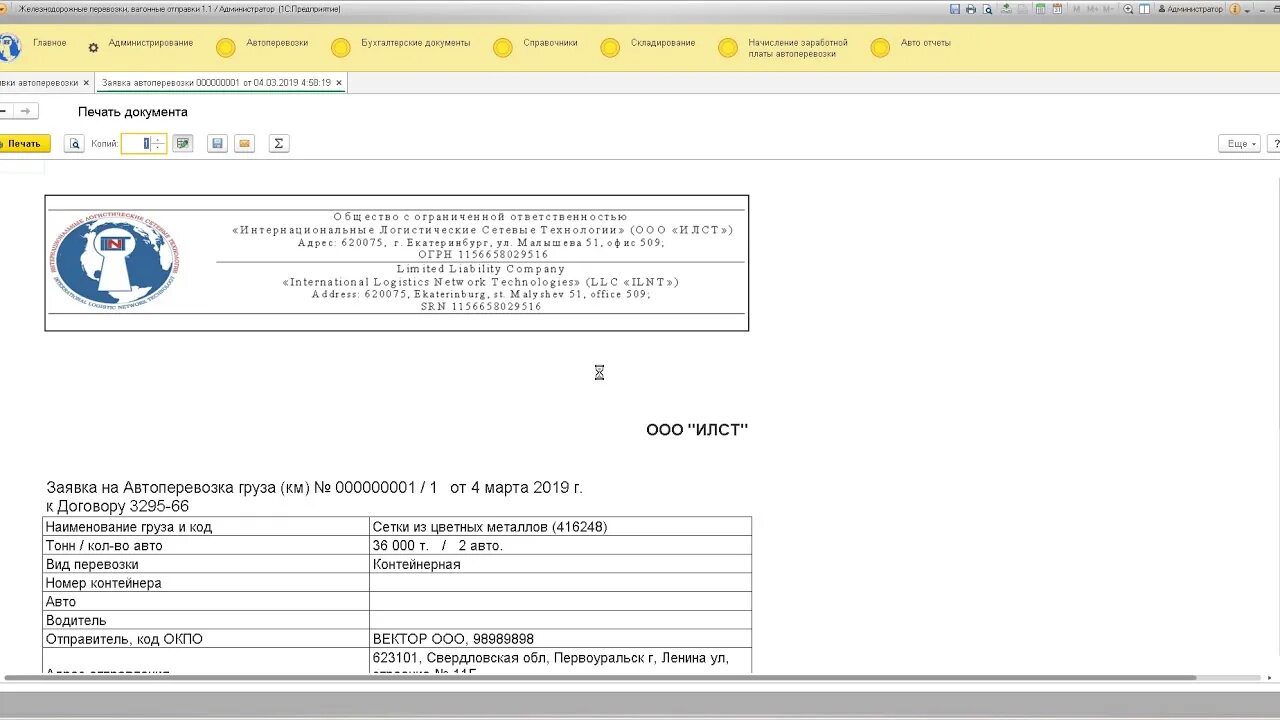Click the yellow circle icon beside Автоперевозки
The image size is (1280, 720).
(226, 48)
